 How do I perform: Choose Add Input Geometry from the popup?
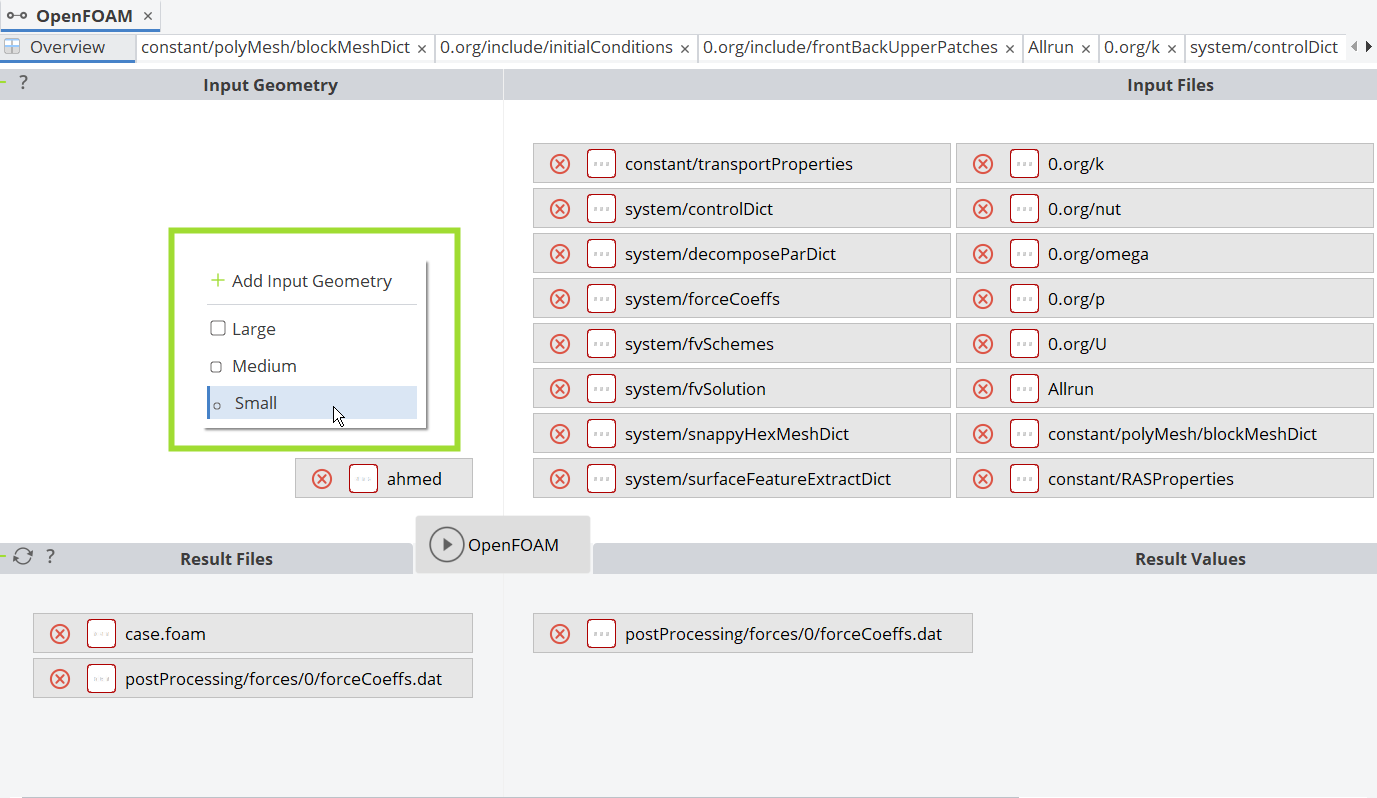click(x=311, y=281)
